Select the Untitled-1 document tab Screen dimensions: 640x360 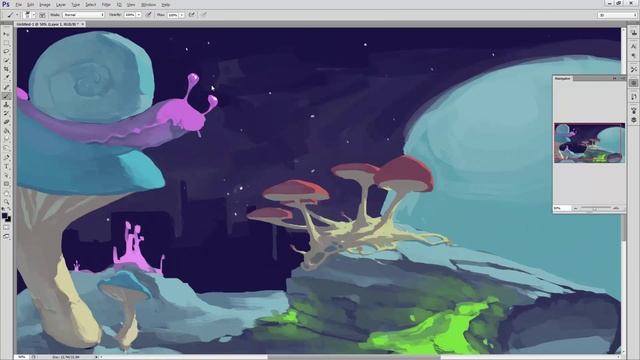point(48,24)
